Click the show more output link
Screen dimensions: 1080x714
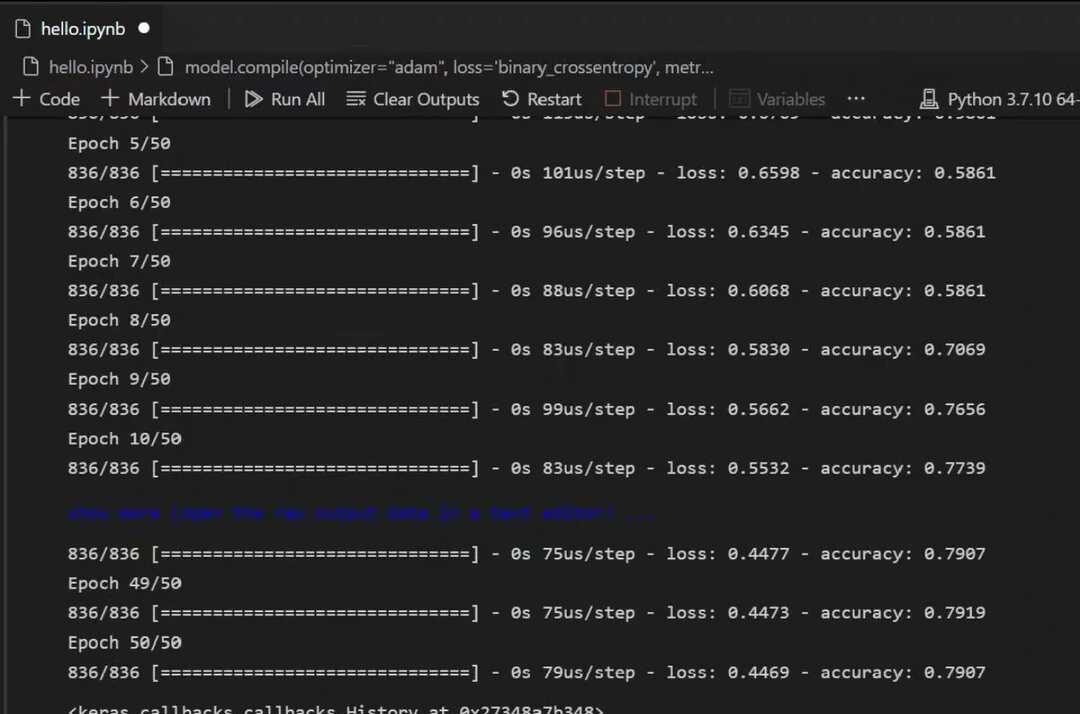point(361,514)
